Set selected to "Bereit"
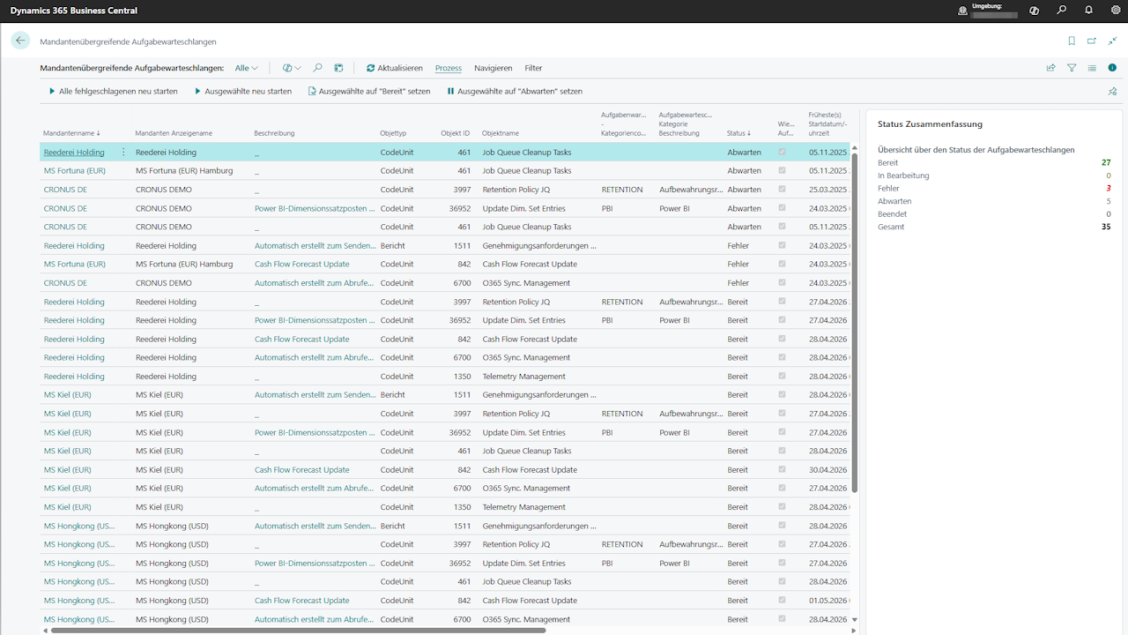1128x635 pixels. tap(369, 91)
